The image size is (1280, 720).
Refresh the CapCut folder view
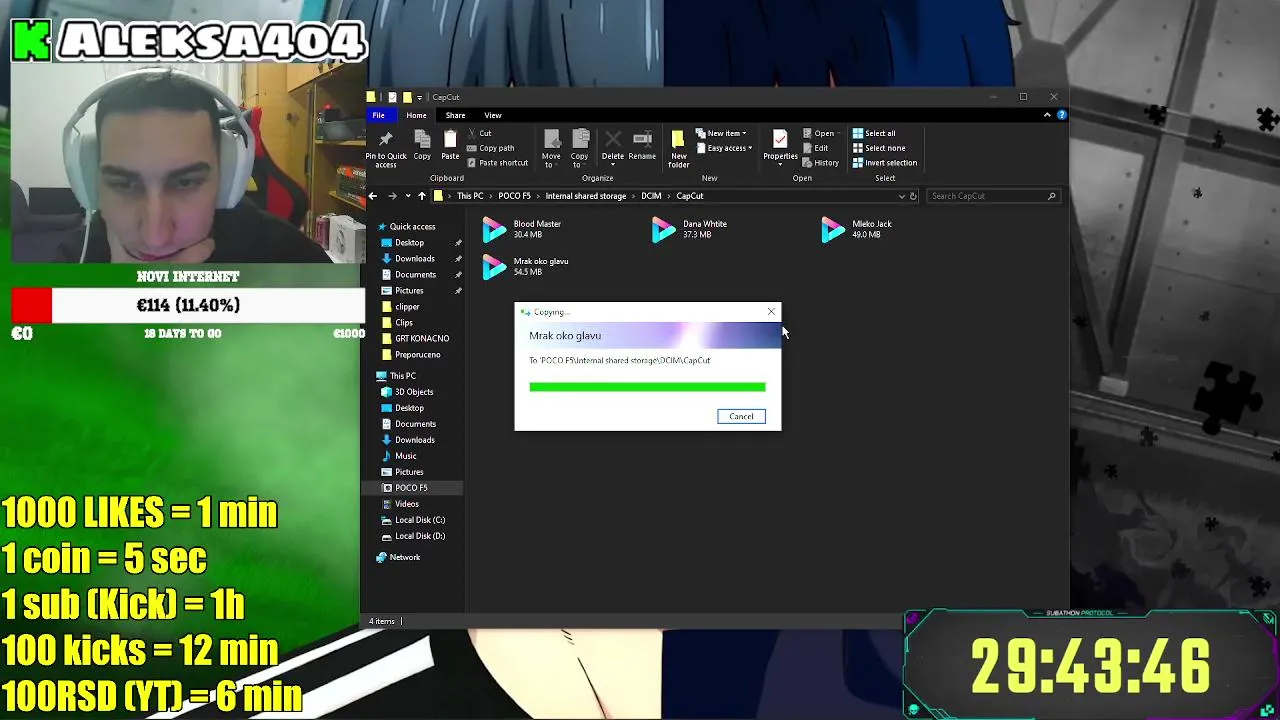pos(913,196)
